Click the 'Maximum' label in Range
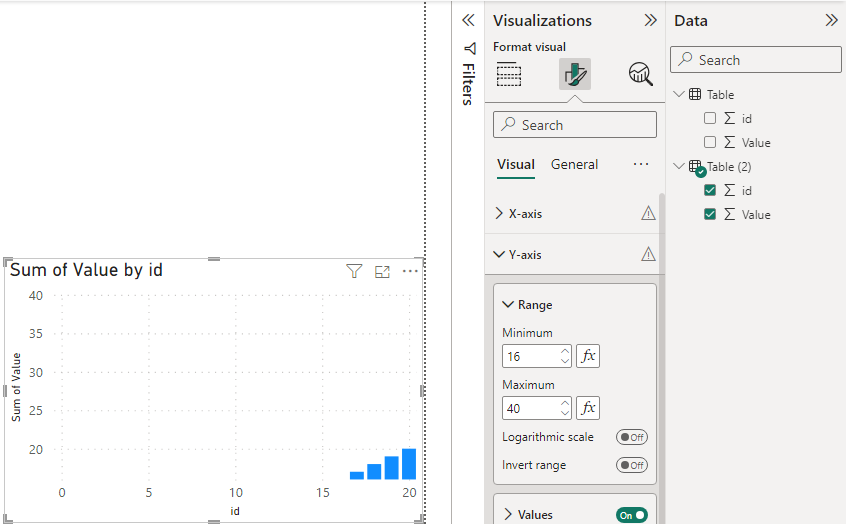846x524 pixels. pos(528,385)
